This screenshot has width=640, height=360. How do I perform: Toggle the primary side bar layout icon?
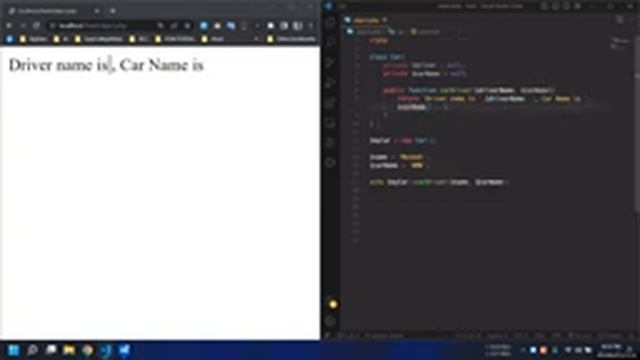coord(544,6)
